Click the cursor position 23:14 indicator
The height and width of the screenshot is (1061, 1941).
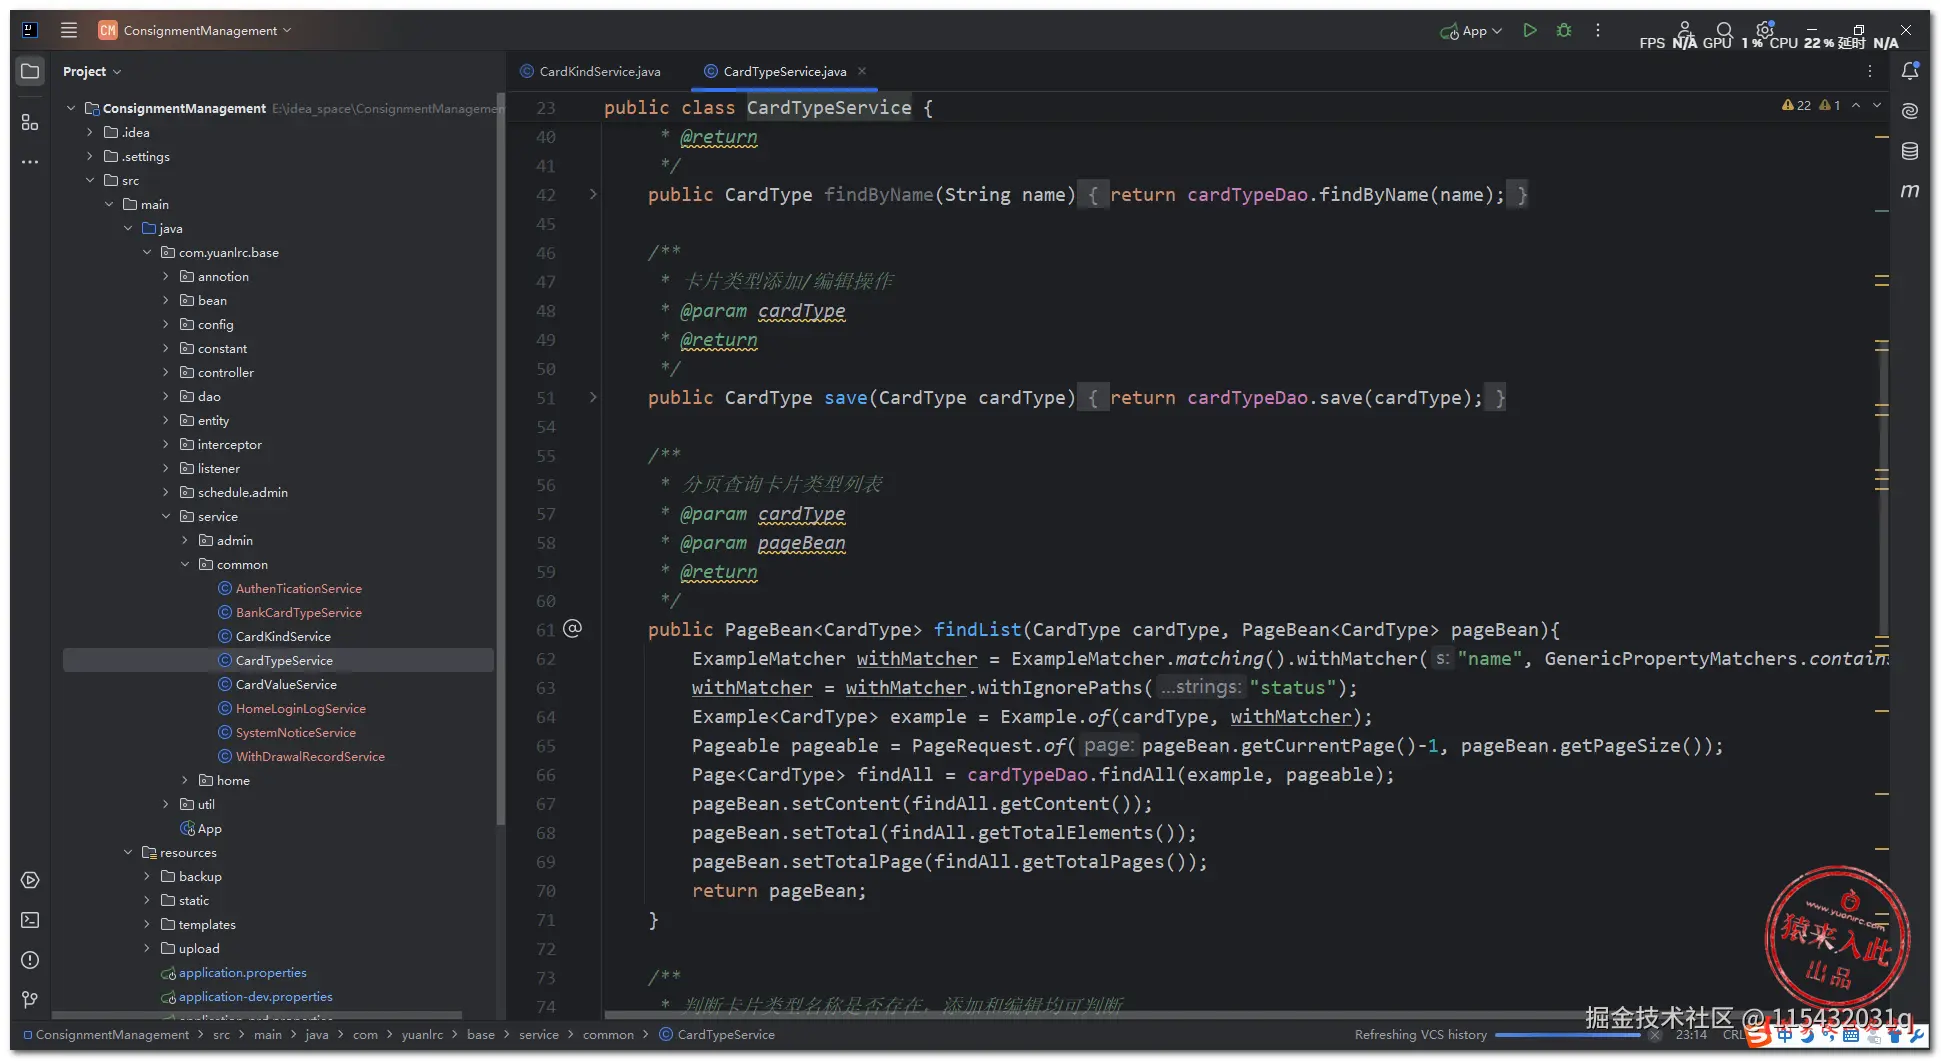[1691, 1034]
